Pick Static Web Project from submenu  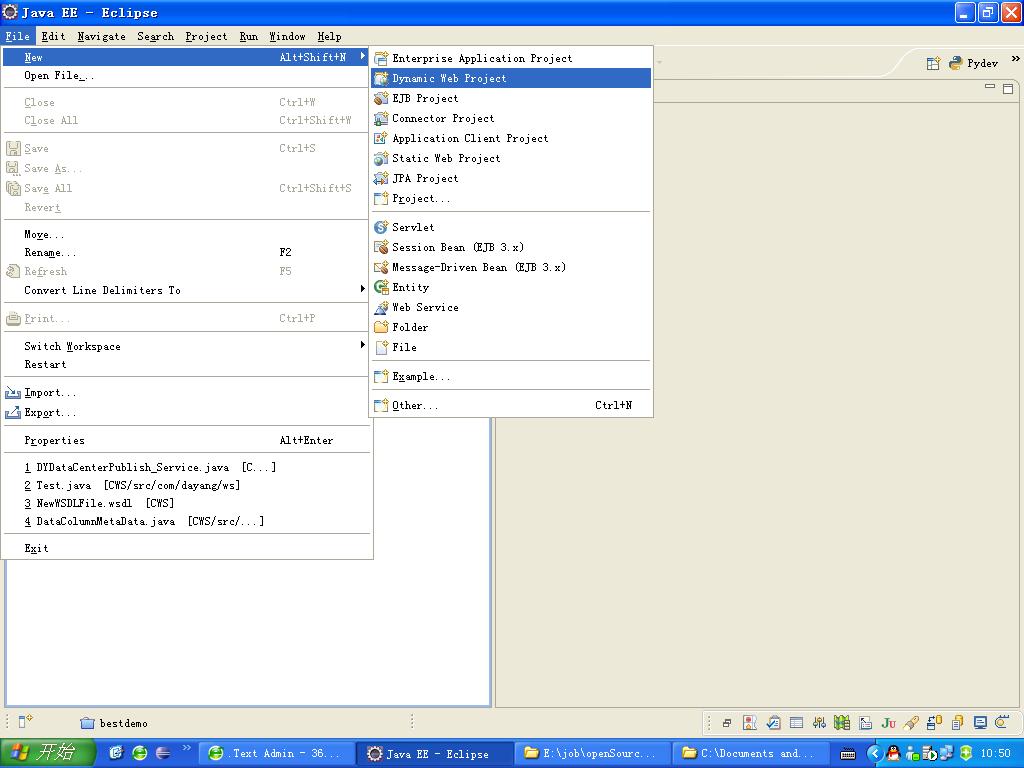[511, 159]
